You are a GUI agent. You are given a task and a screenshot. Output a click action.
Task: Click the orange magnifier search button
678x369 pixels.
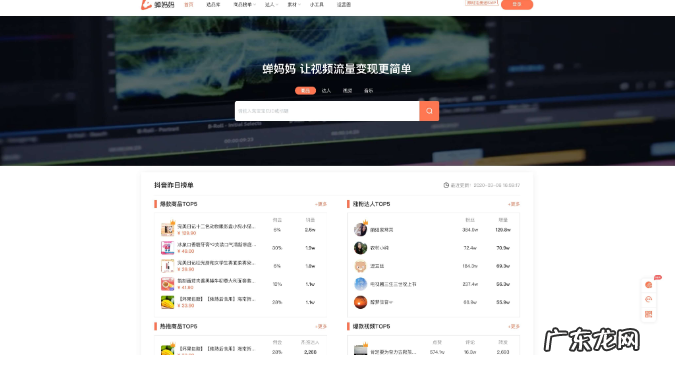429,111
